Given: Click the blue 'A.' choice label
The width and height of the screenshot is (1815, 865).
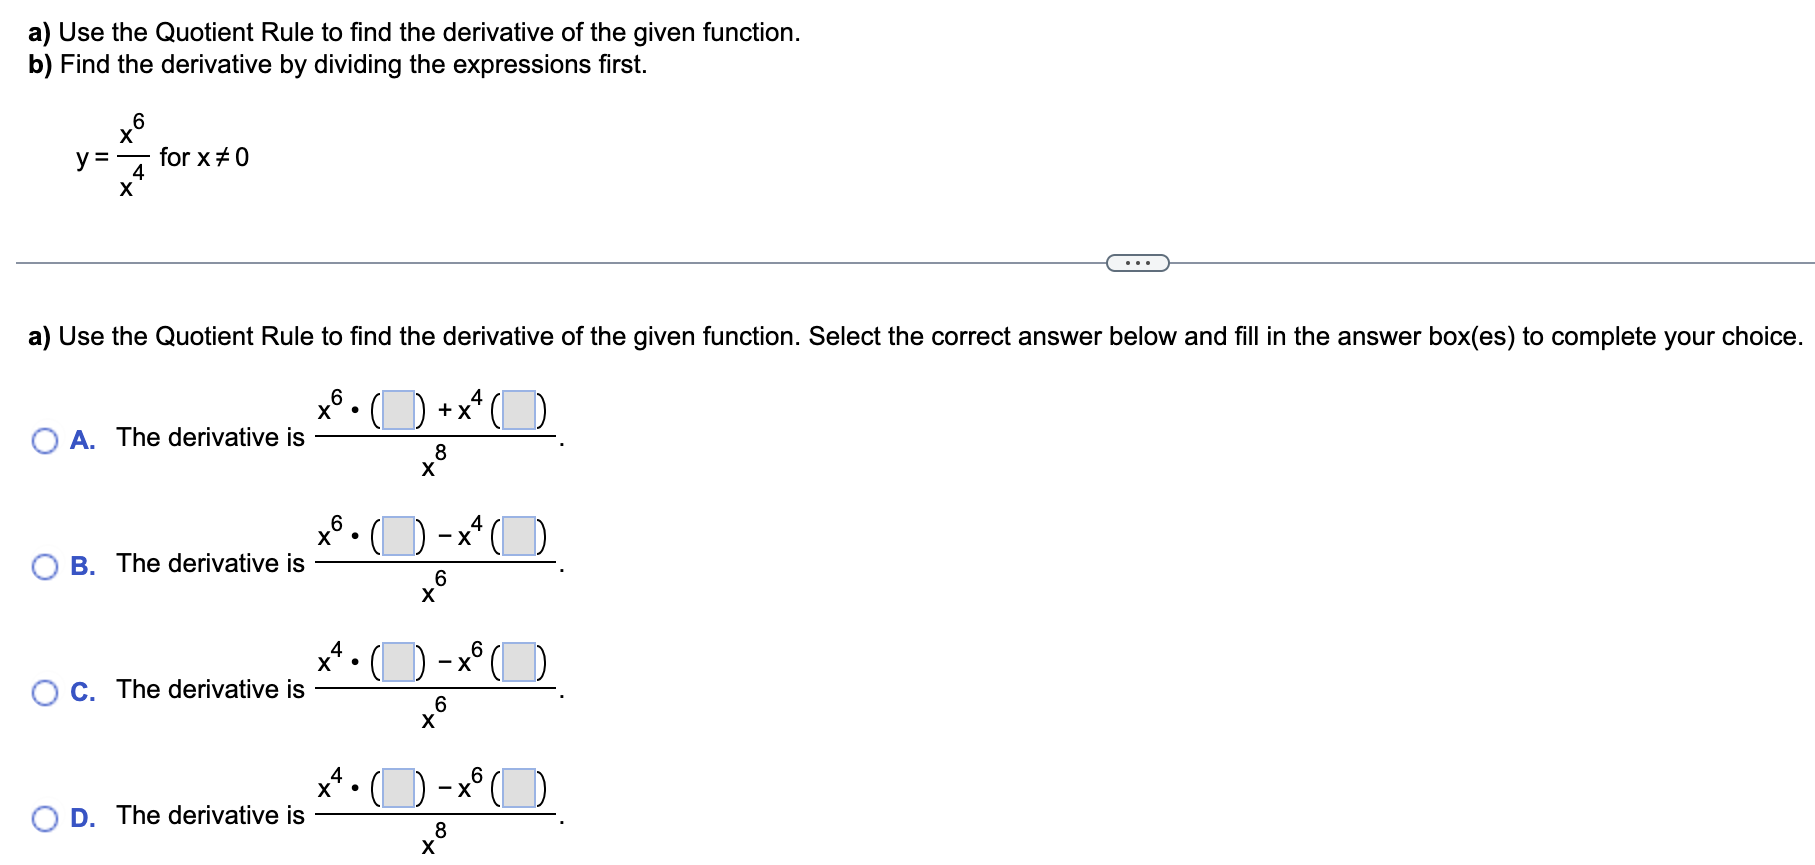Looking at the screenshot, I should 82,440.
